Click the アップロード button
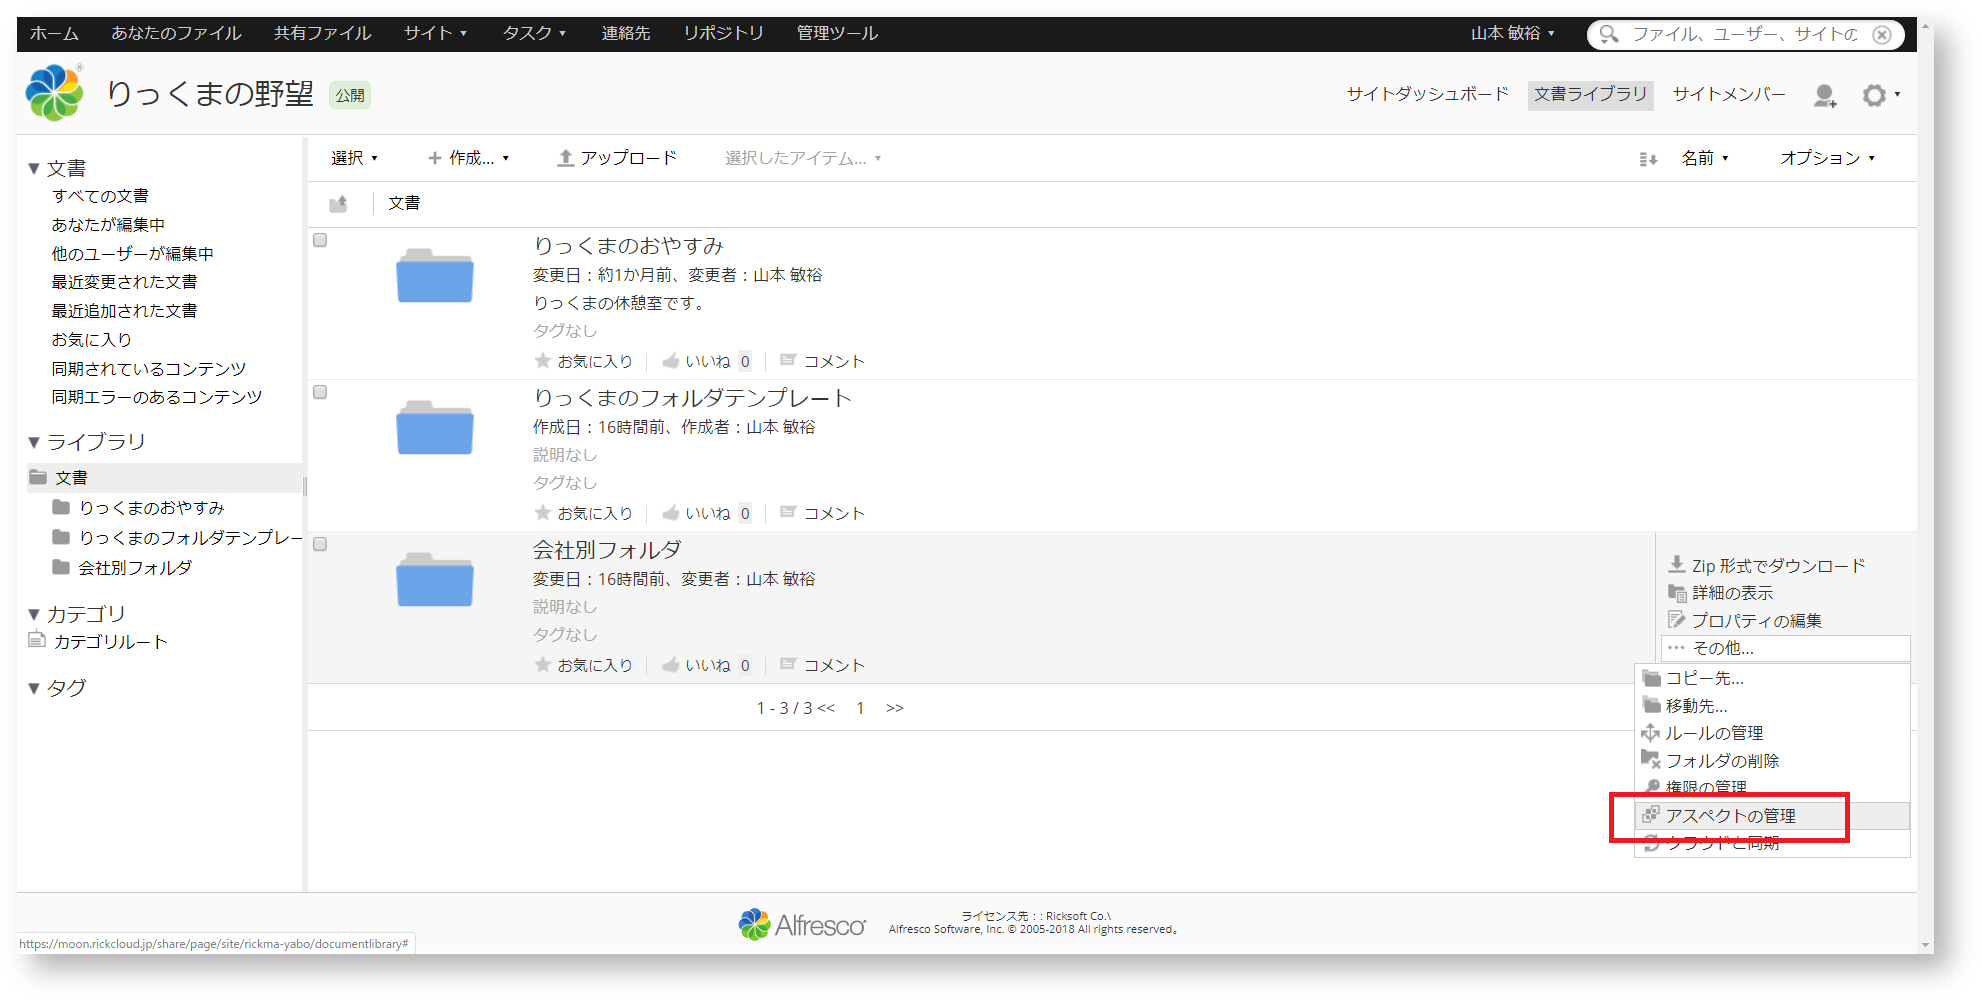The image size is (1982, 1002). (x=617, y=158)
